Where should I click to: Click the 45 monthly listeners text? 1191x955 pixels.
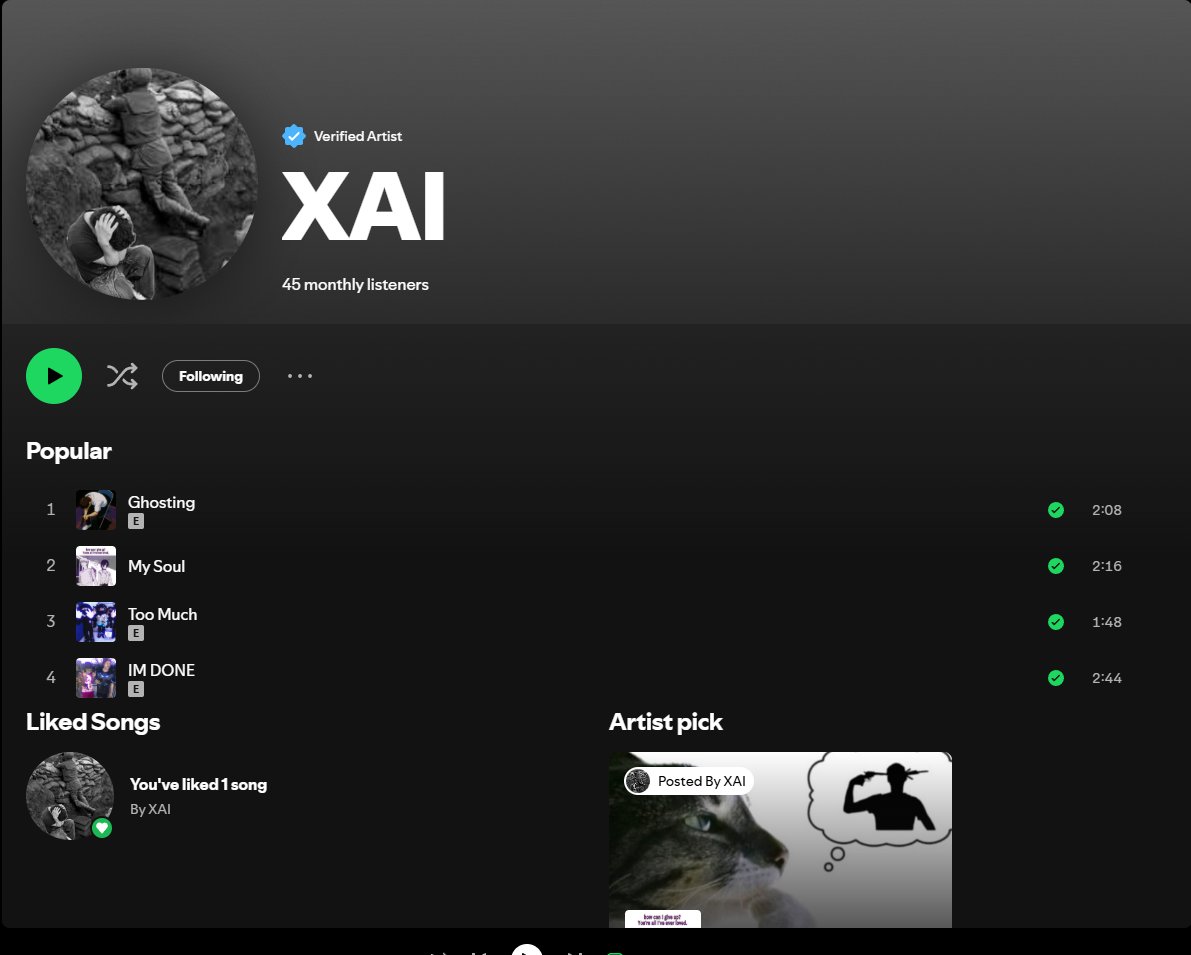(355, 284)
